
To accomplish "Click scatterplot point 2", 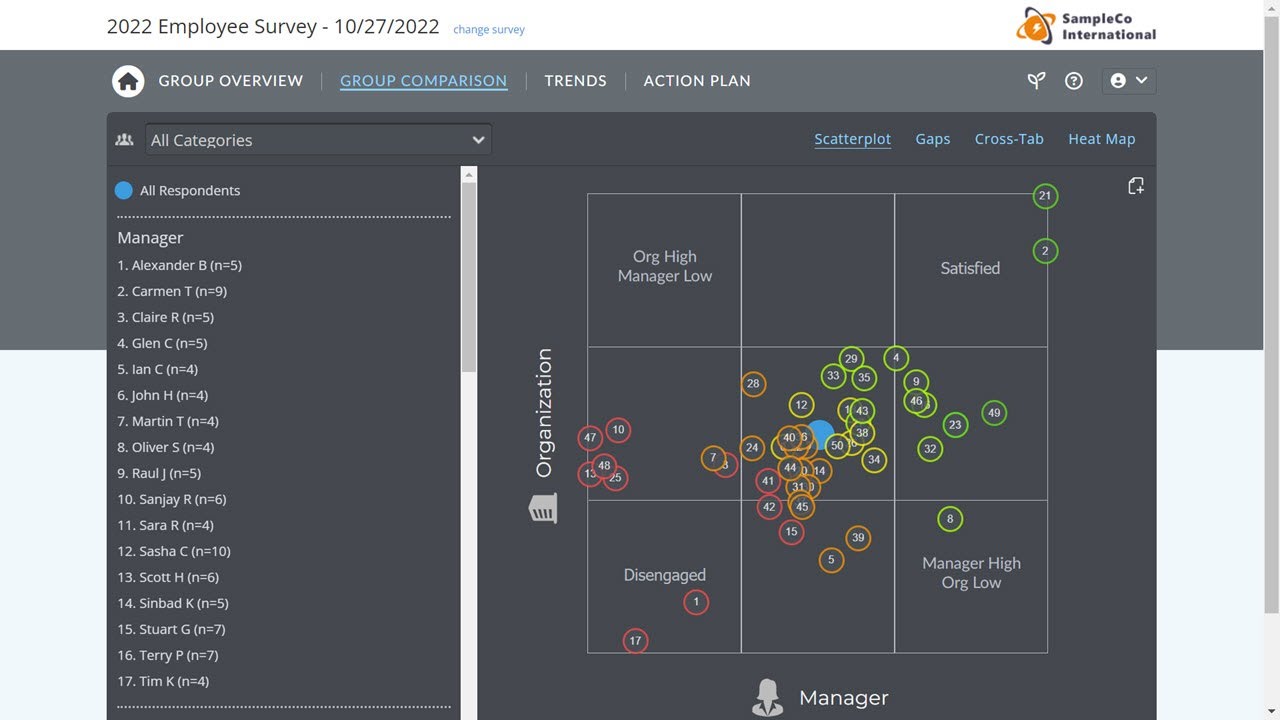I will click(x=1045, y=251).
